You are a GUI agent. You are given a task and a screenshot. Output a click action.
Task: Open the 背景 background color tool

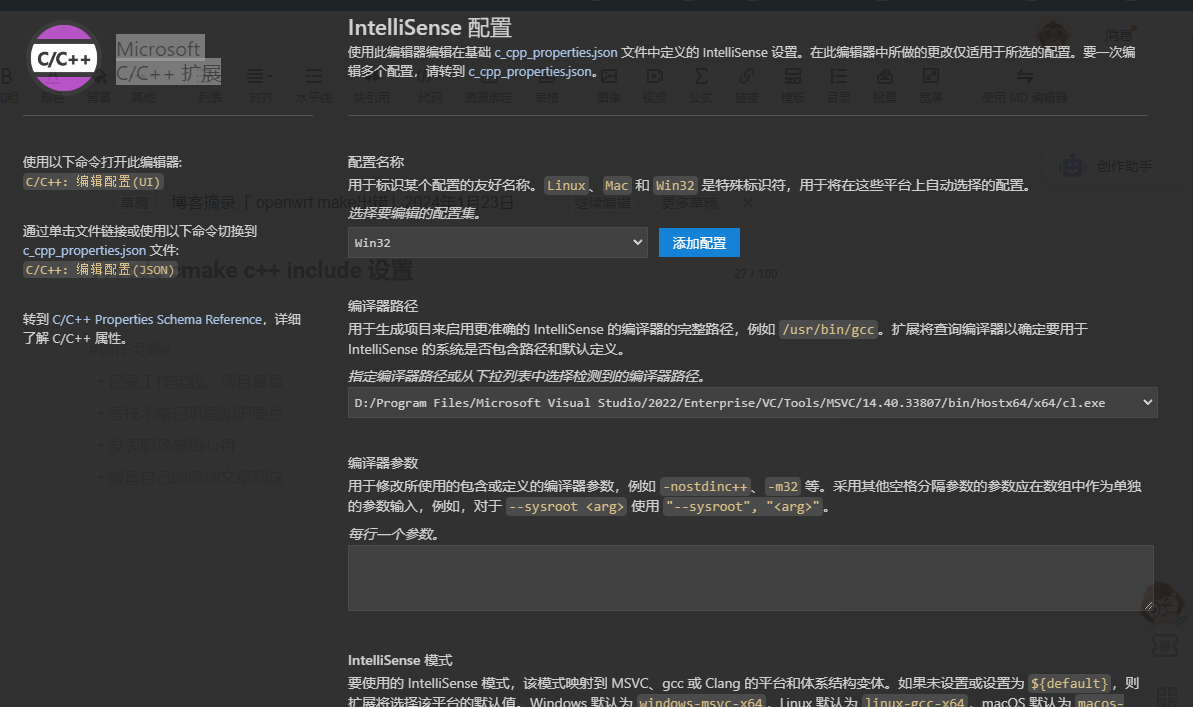100,82
